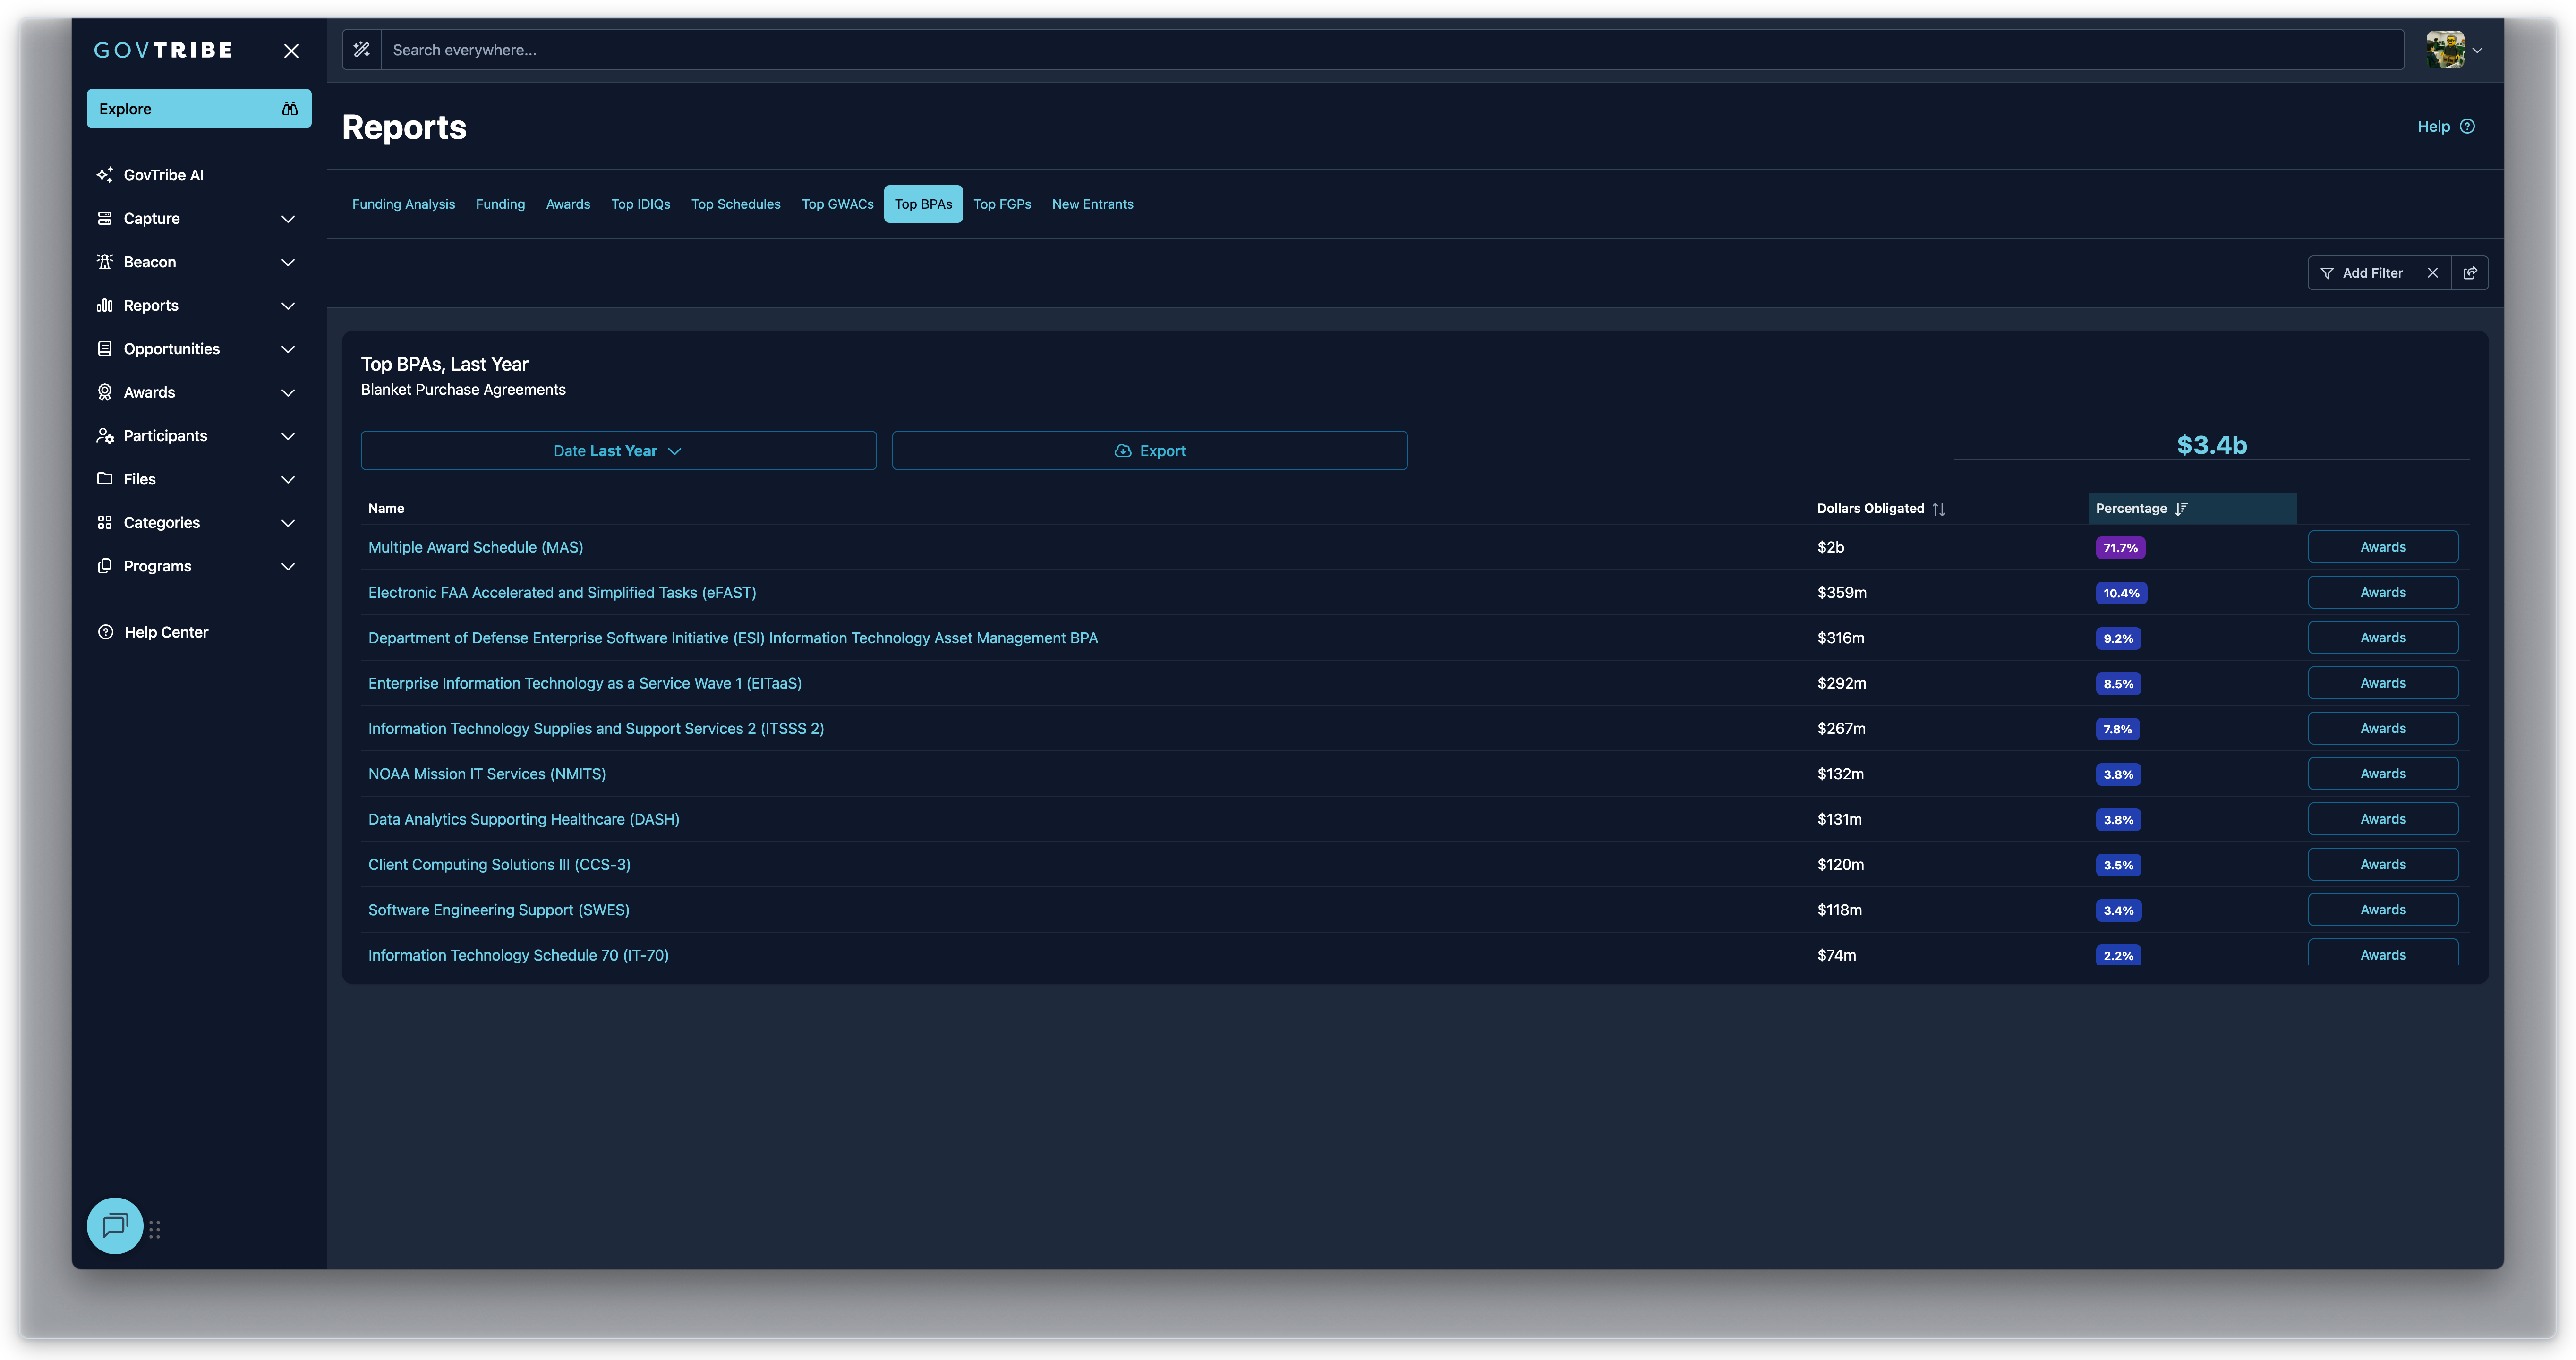Click the Add Filter button
Screen dimensions: 2576x1360
point(2361,273)
